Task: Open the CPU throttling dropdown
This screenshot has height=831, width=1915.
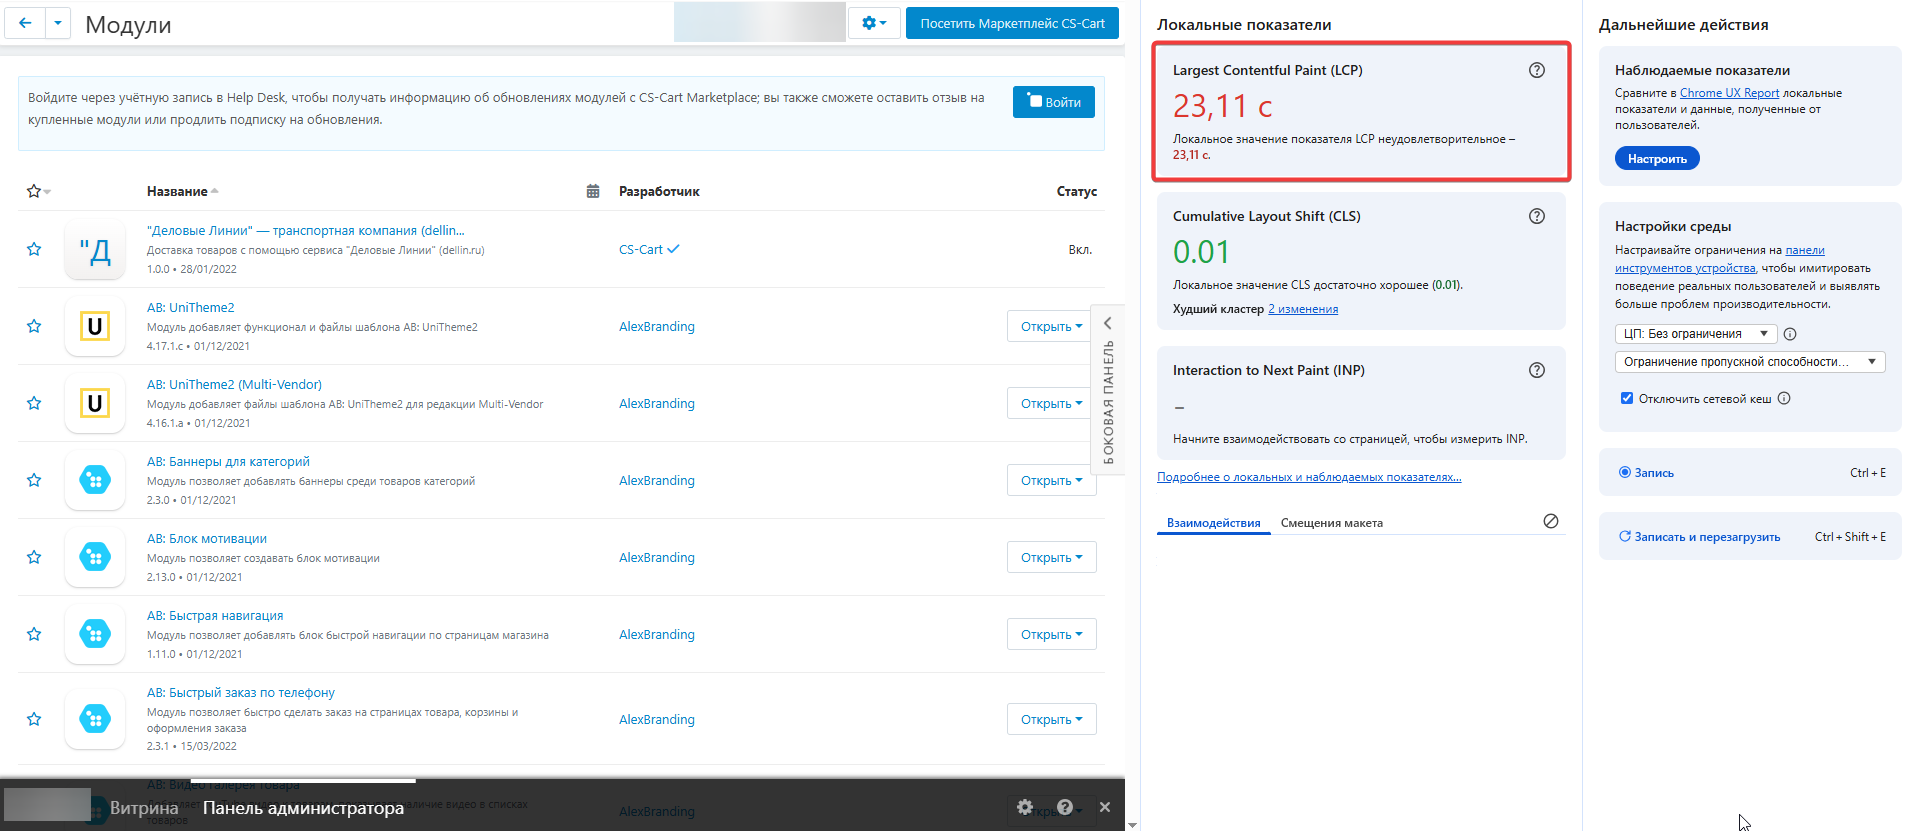Action: pyautogui.click(x=1696, y=334)
